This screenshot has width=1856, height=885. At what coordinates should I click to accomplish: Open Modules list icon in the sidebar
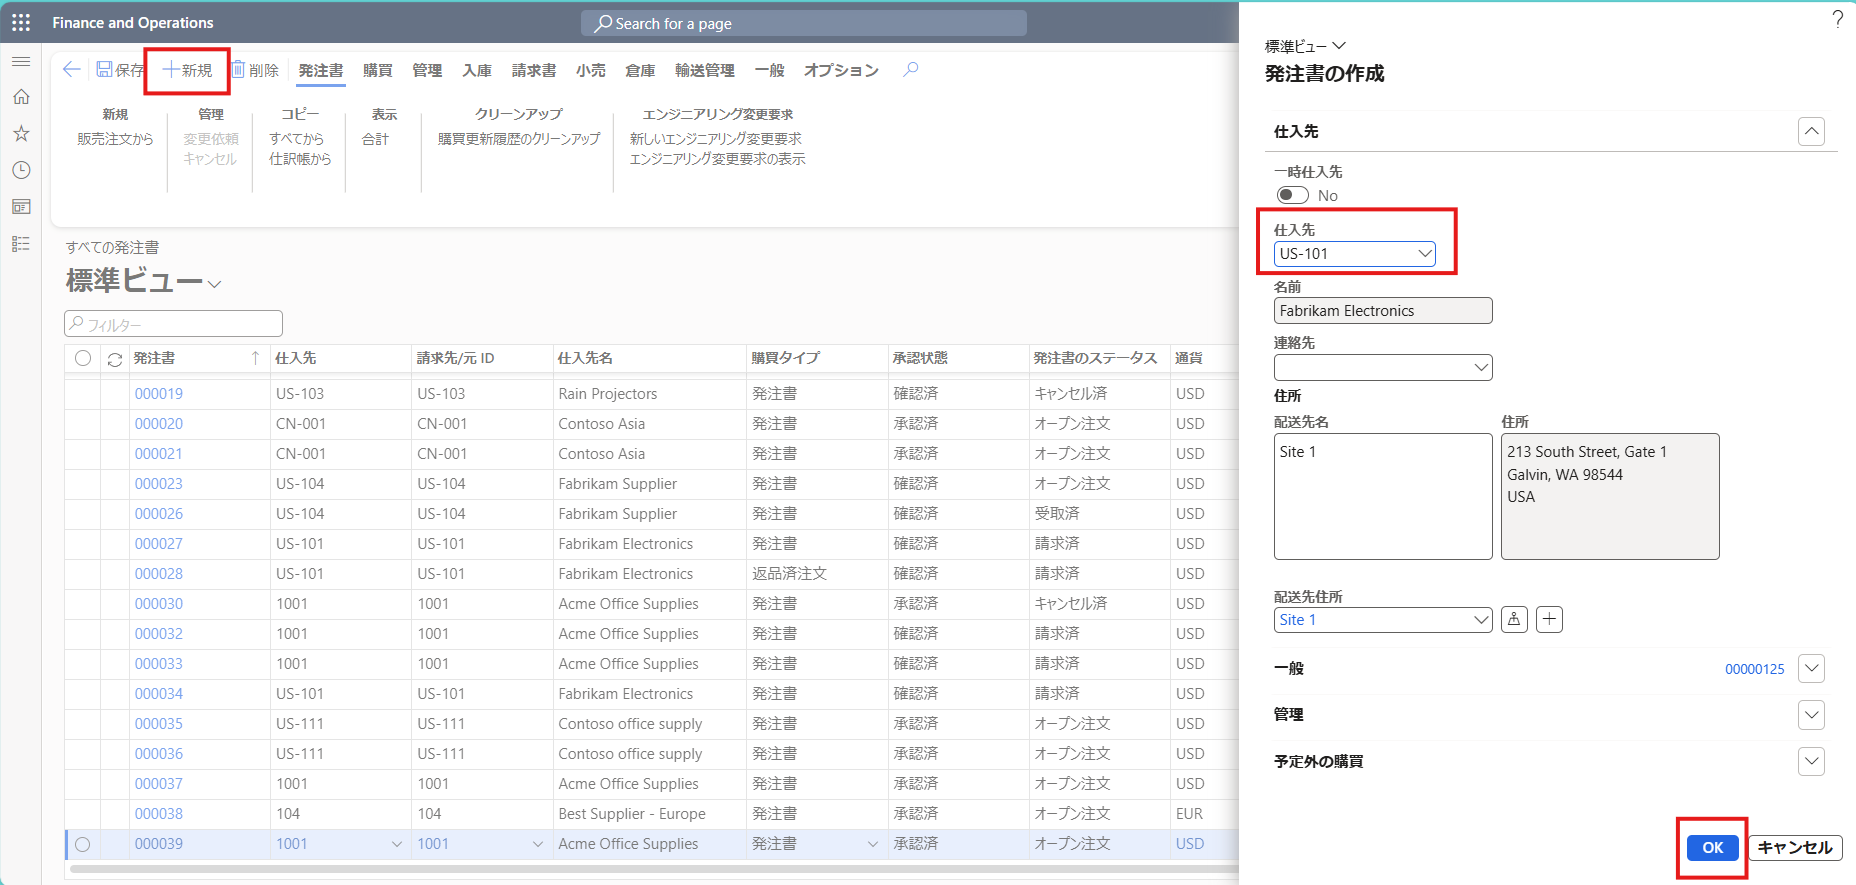click(21, 244)
